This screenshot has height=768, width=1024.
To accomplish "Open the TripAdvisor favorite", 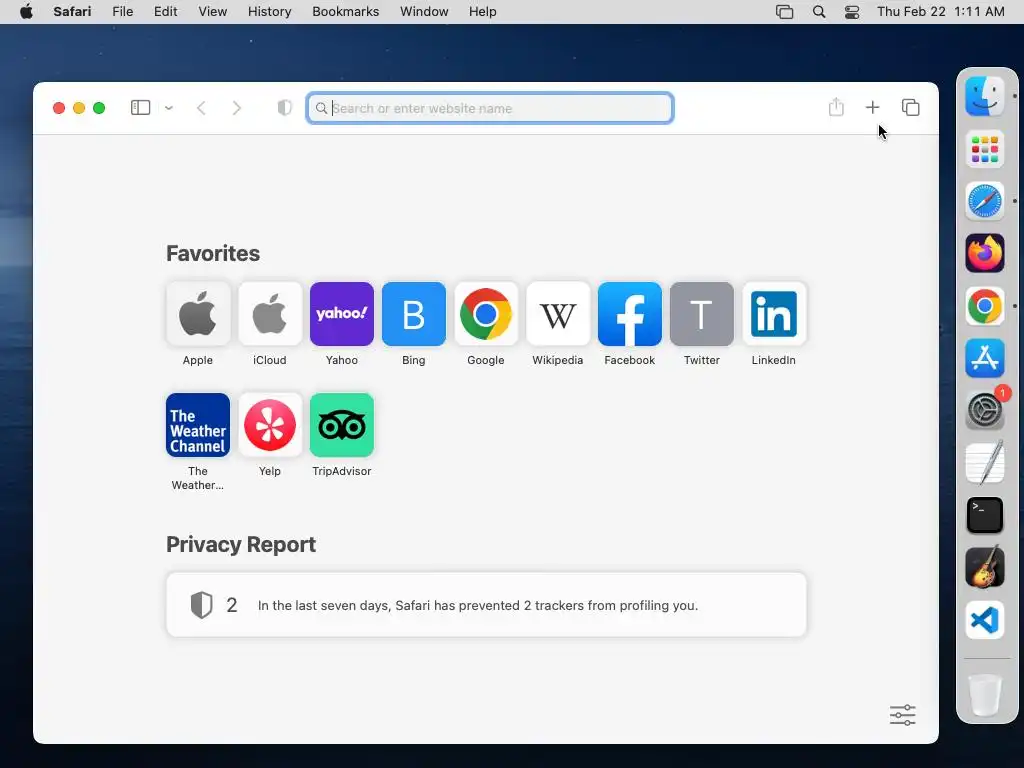I will point(342,425).
